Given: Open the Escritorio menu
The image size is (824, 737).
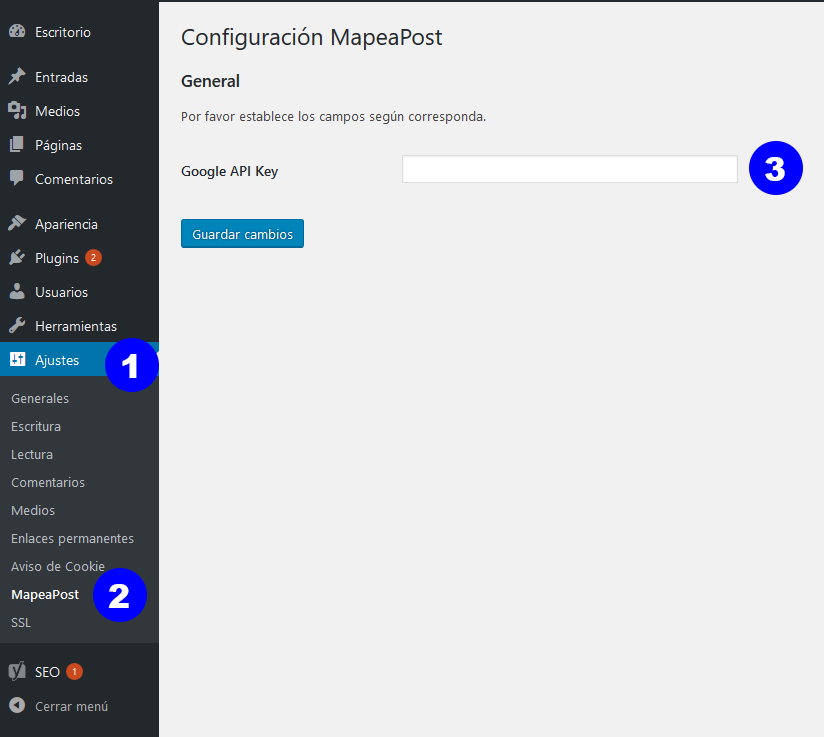Looking at the screenshot, I should tap(79, 32).
